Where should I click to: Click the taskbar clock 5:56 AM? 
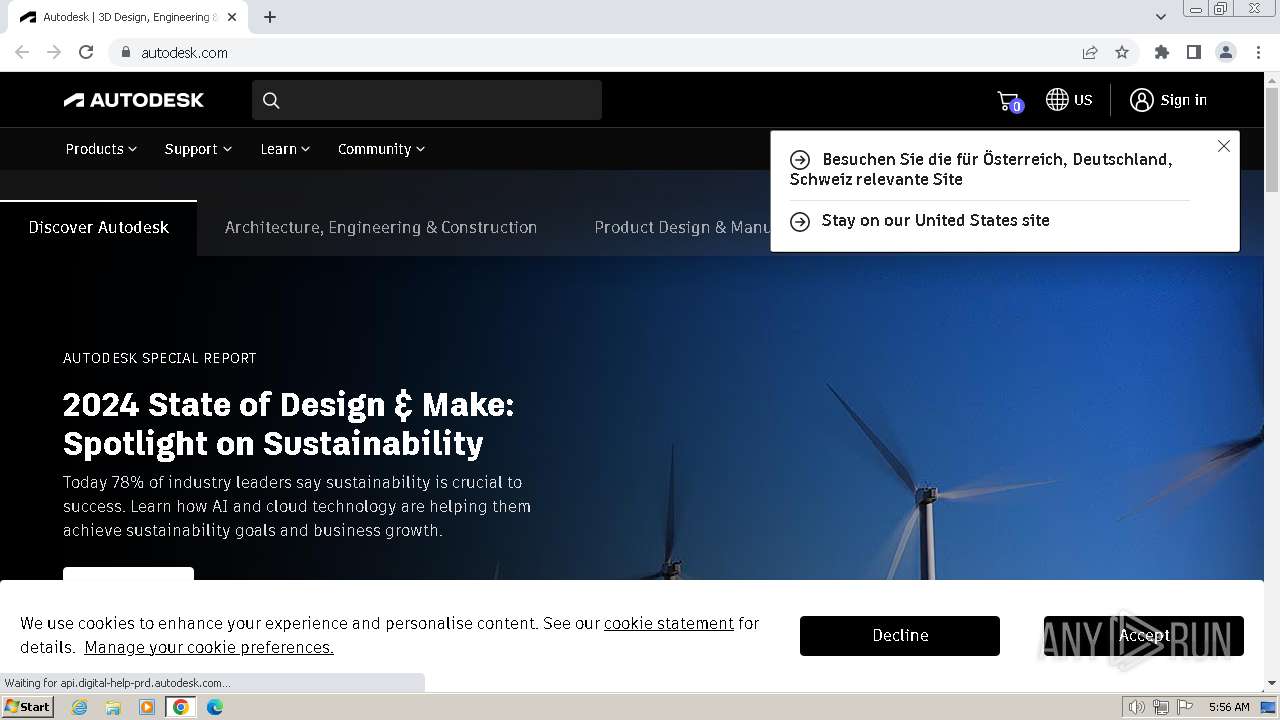click(x=1229, y=707)
